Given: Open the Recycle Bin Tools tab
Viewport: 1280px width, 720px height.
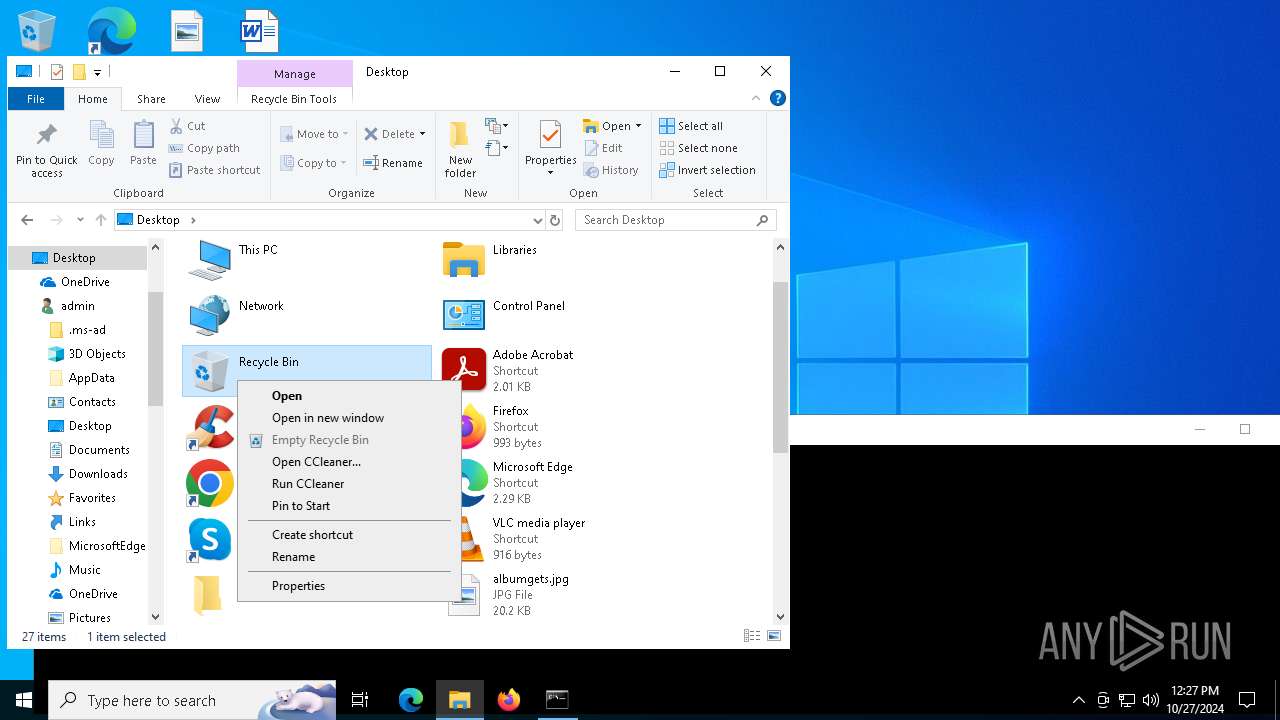Looking at the screenshot, I should [x=294, y=99].
